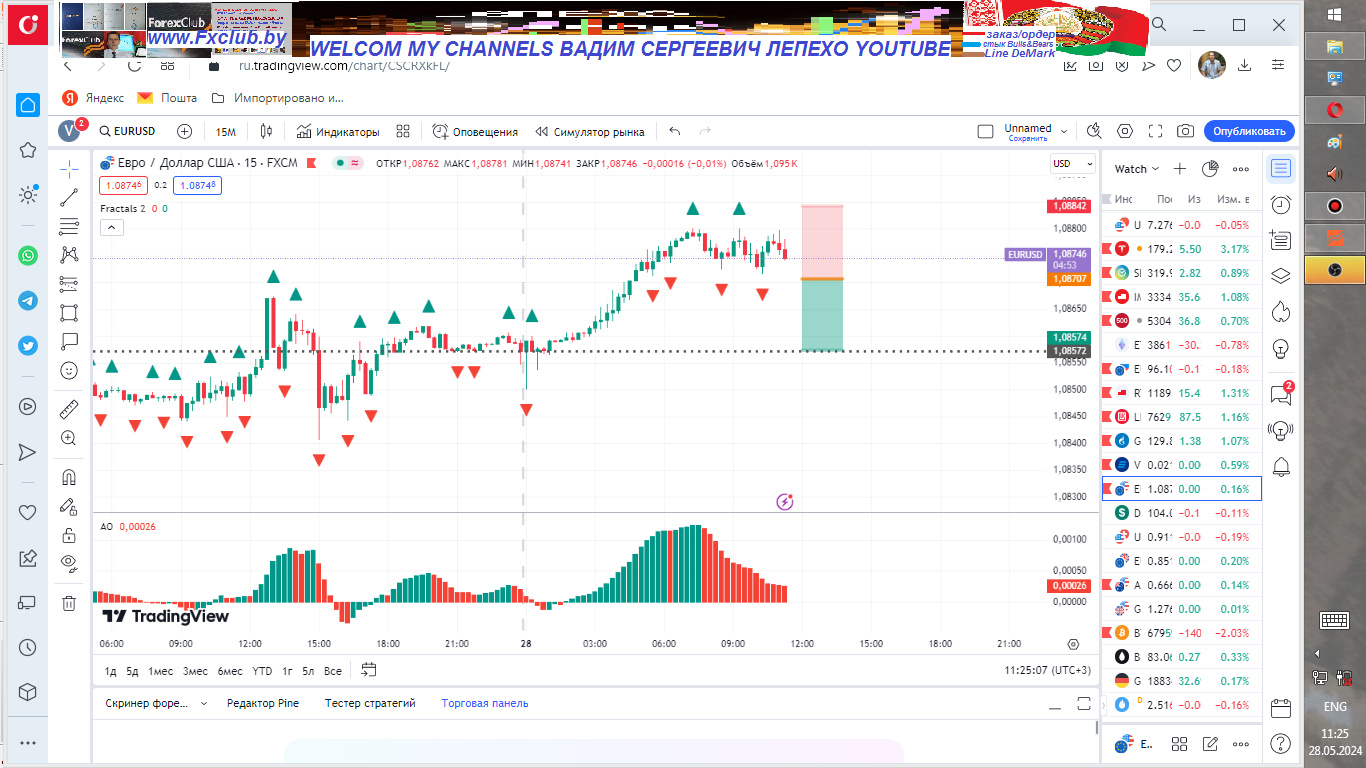Screen dimensions: 1366x768
Task: Expand the Скринер форекс dropdown arrow
Action: (204, 704)
